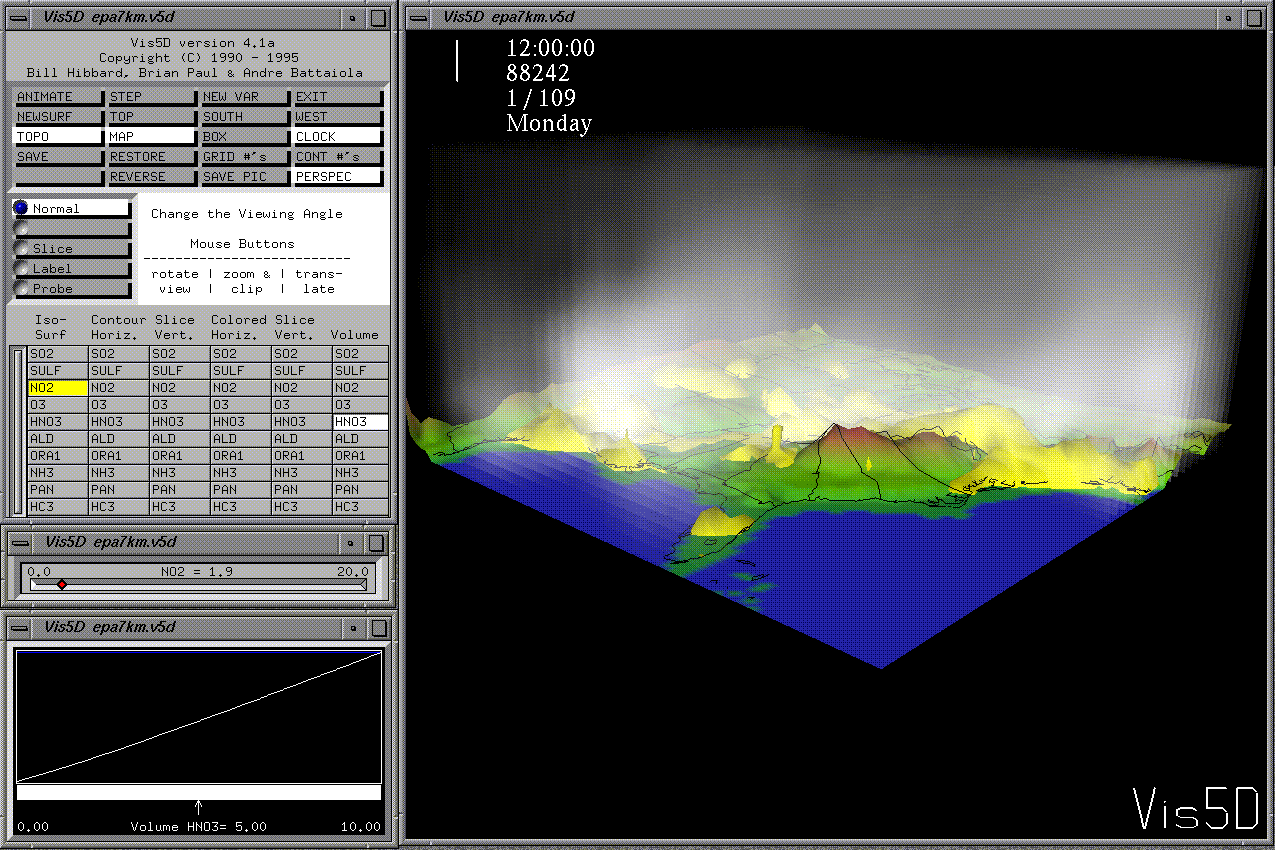Select the Normal mouse mode
Screen dimensions: 1275x850
click(71, 209)
